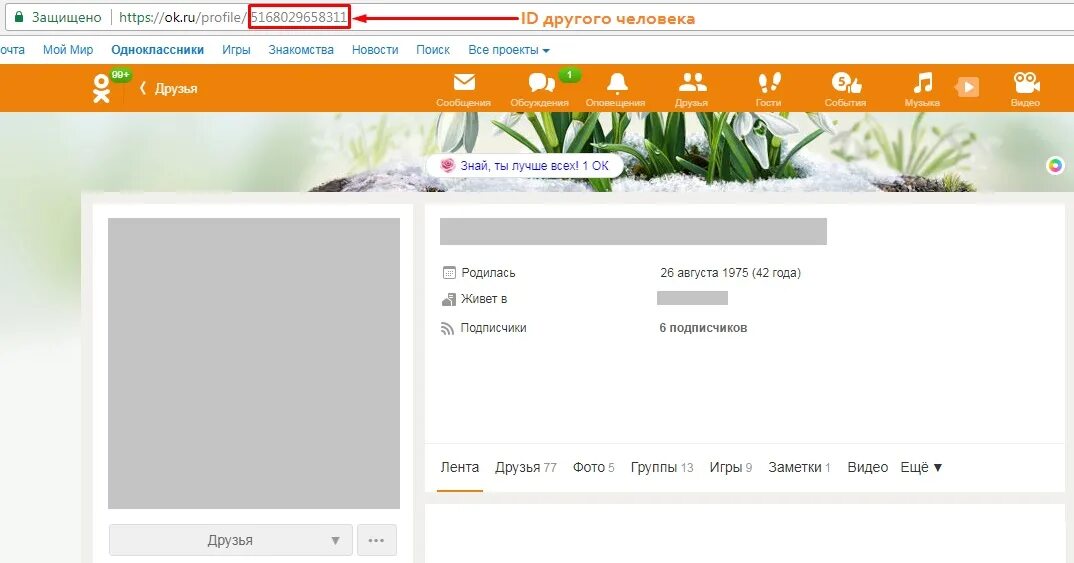The height and width of the screenshot is (563, 1074).
Task: Click the Игры top navigation link
Action: (236, 50)
